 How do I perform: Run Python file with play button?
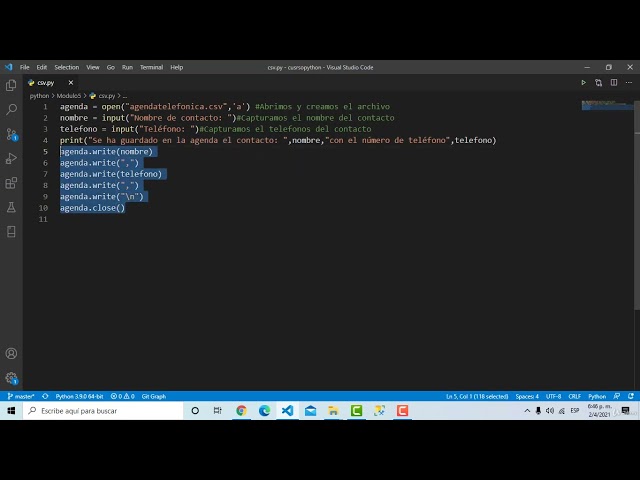point(583,82)
